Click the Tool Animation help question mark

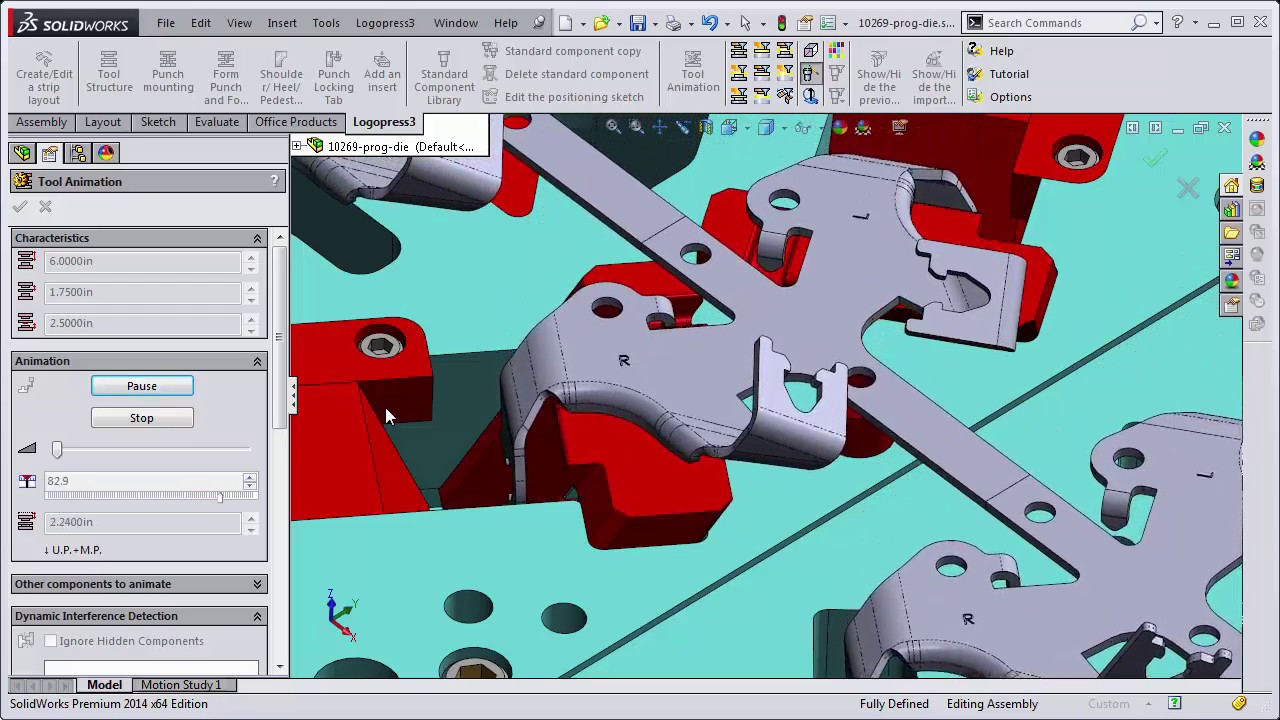point(274,181)
